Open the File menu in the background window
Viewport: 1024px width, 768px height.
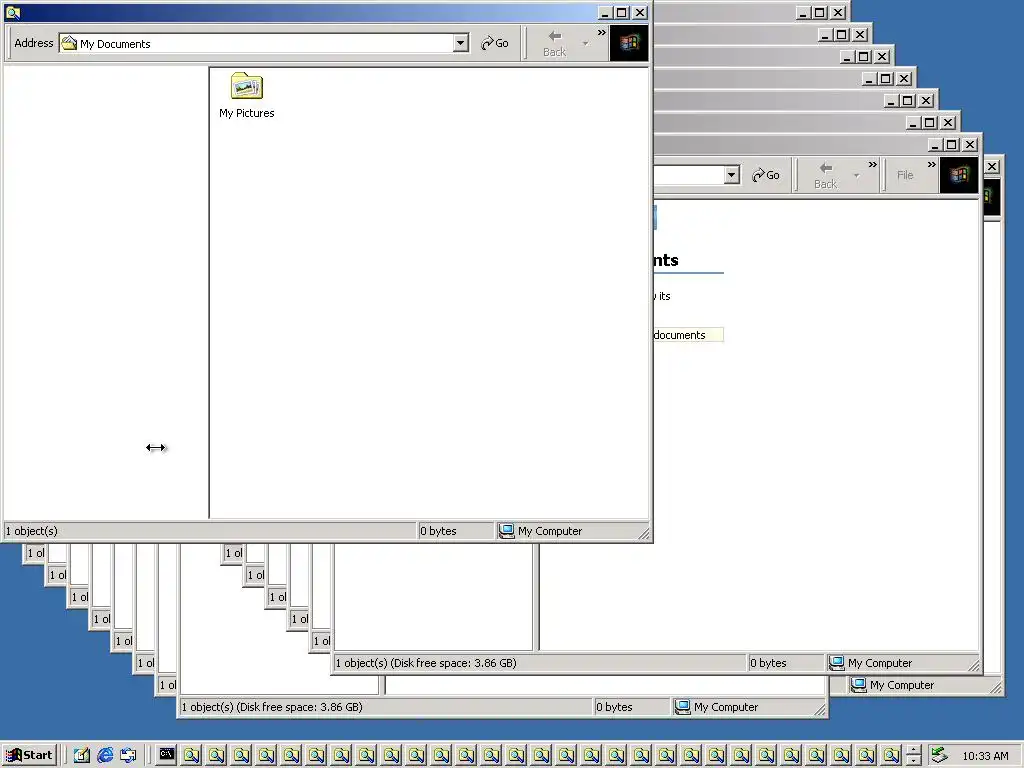(904, 175)
